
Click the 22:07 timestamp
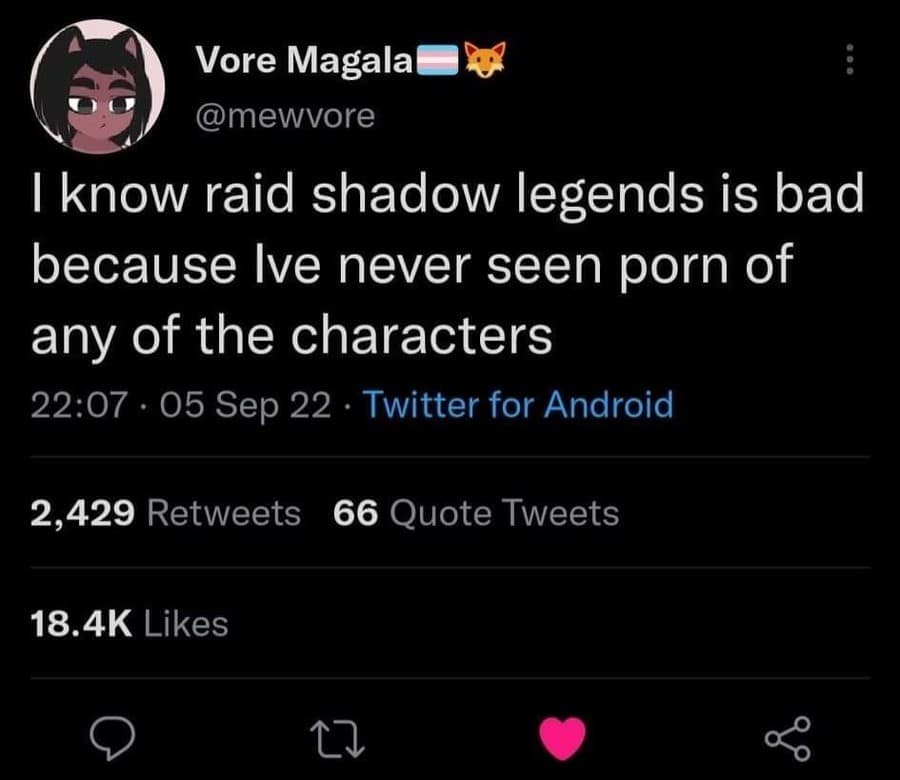[79, 405]
